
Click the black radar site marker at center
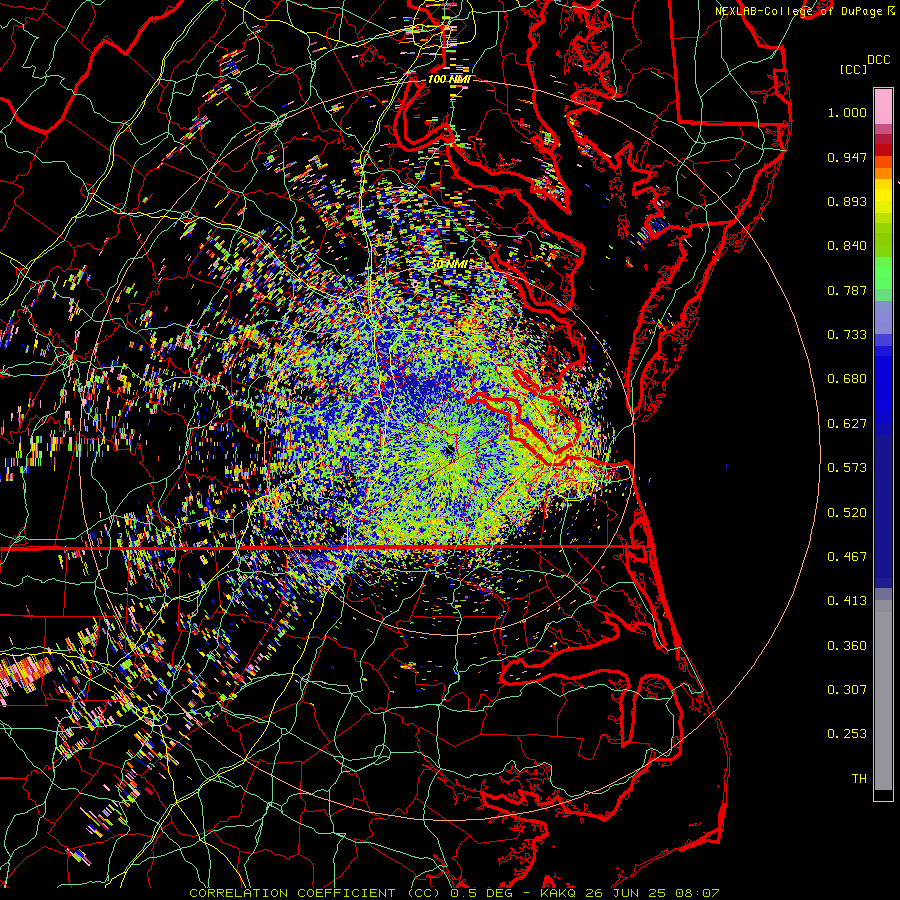click(449, 451)
